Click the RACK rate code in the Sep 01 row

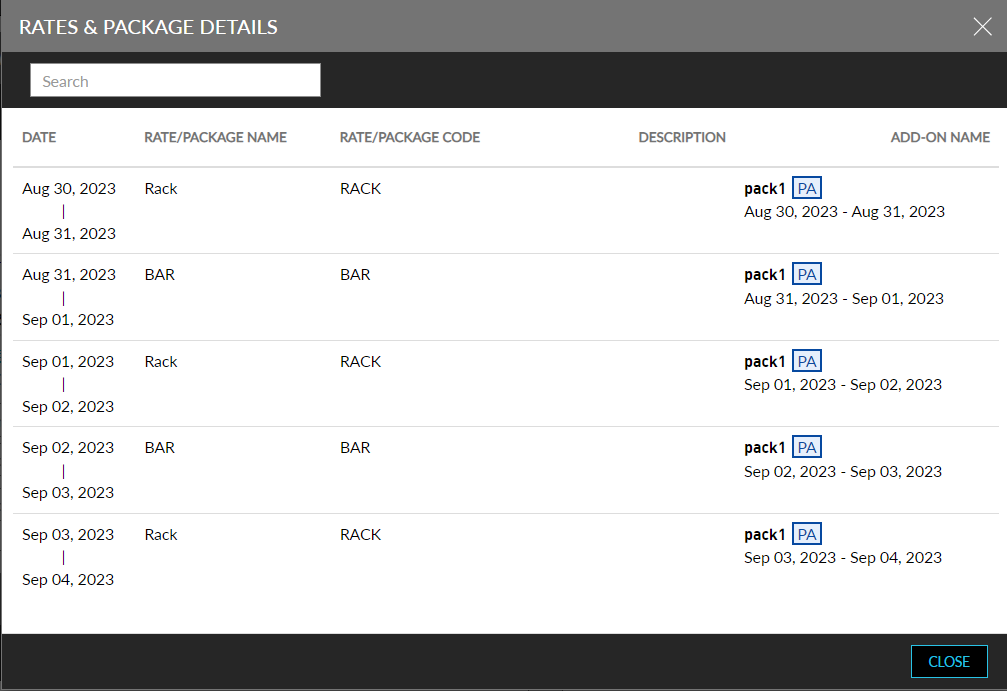[360, 361]
